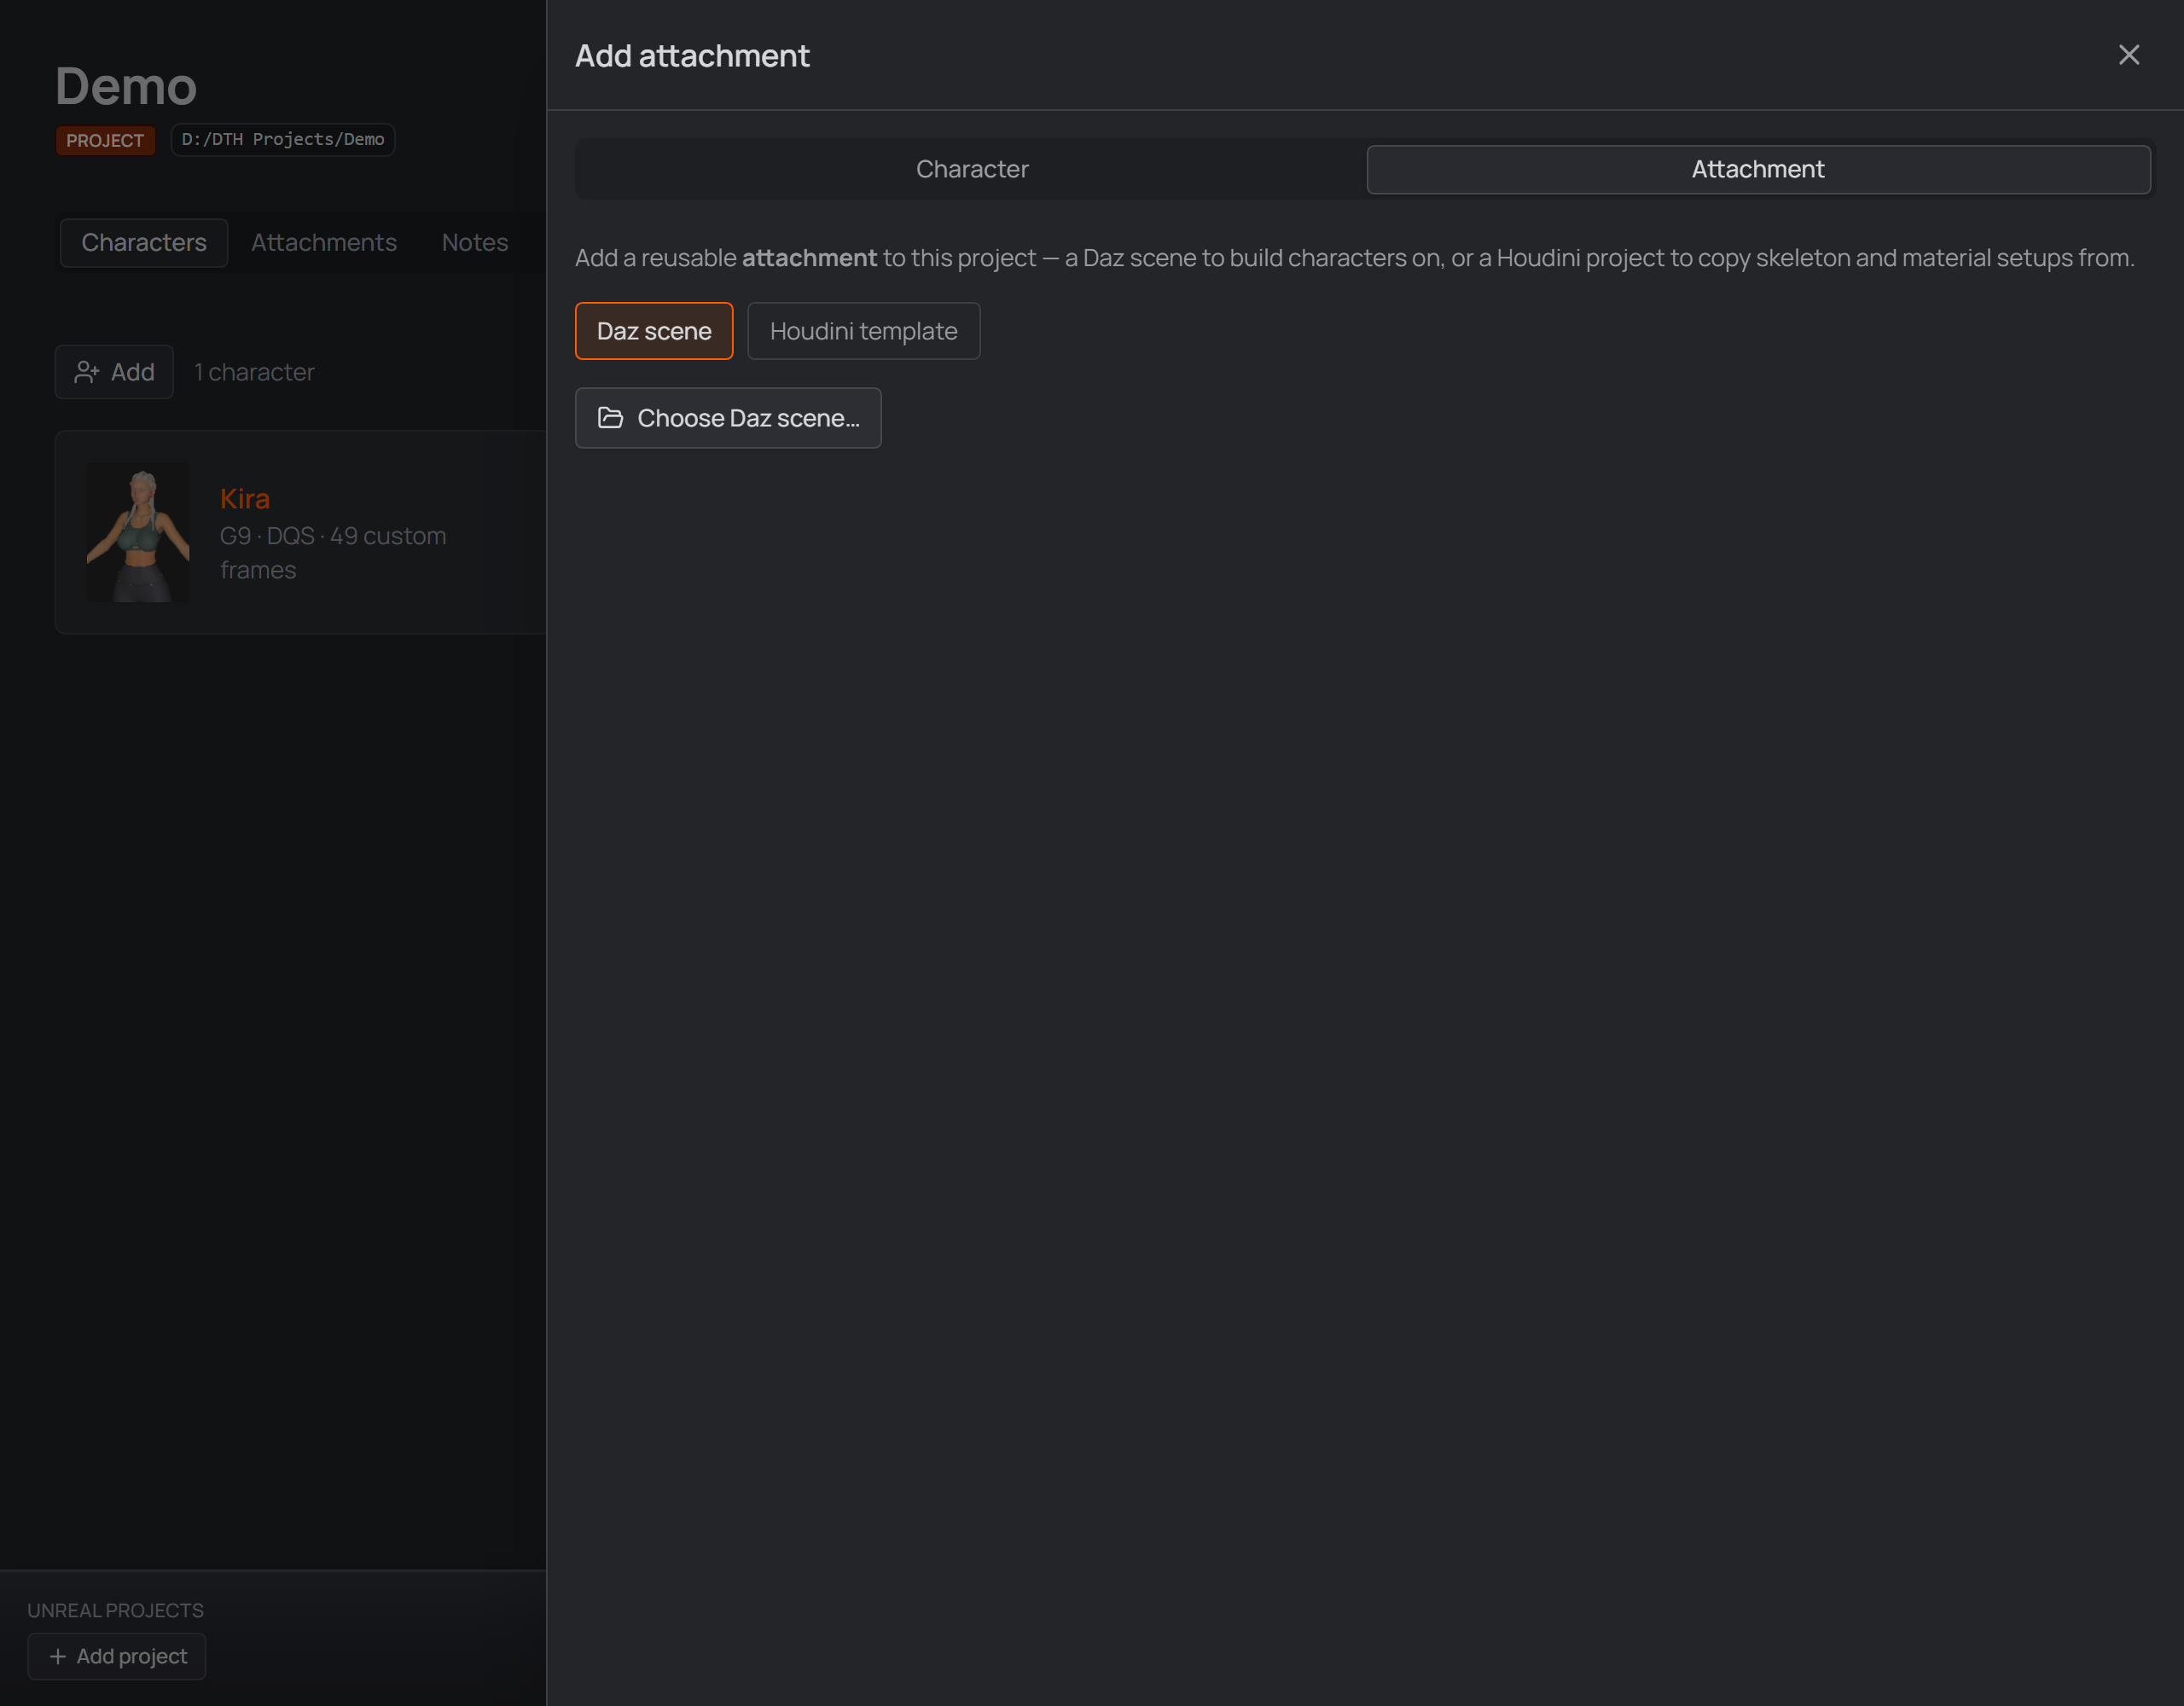Switch to the Character tab in dialog
Viewport: 2184px width, 1706px height.
point(971,169)
